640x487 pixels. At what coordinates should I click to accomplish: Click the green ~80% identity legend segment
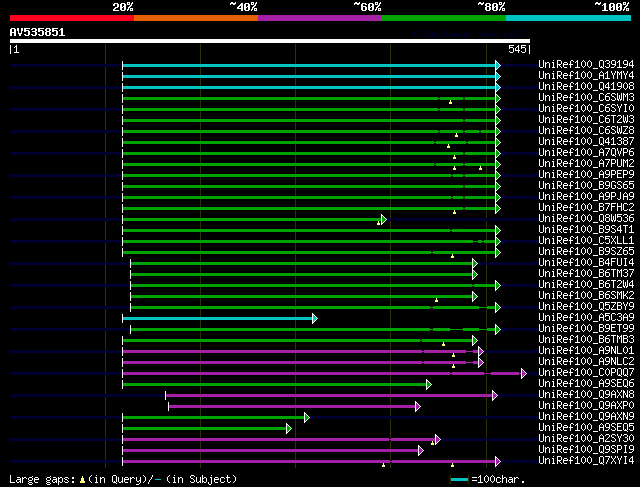point(444,18)
